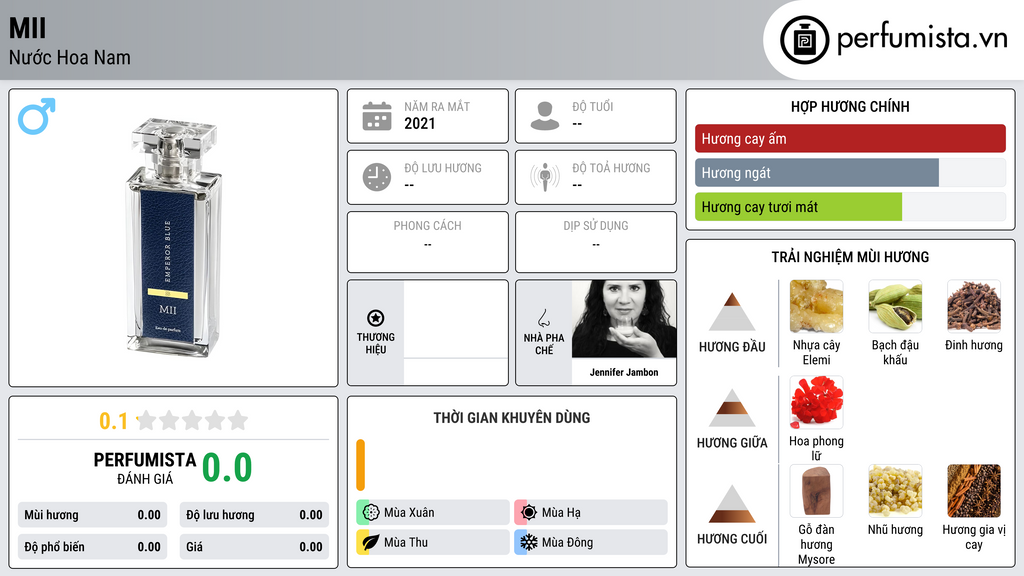The height and width of the screenshot is (576, 1024).
Task: Select the Mùa Đông season tag
Action: click(591, 542)
